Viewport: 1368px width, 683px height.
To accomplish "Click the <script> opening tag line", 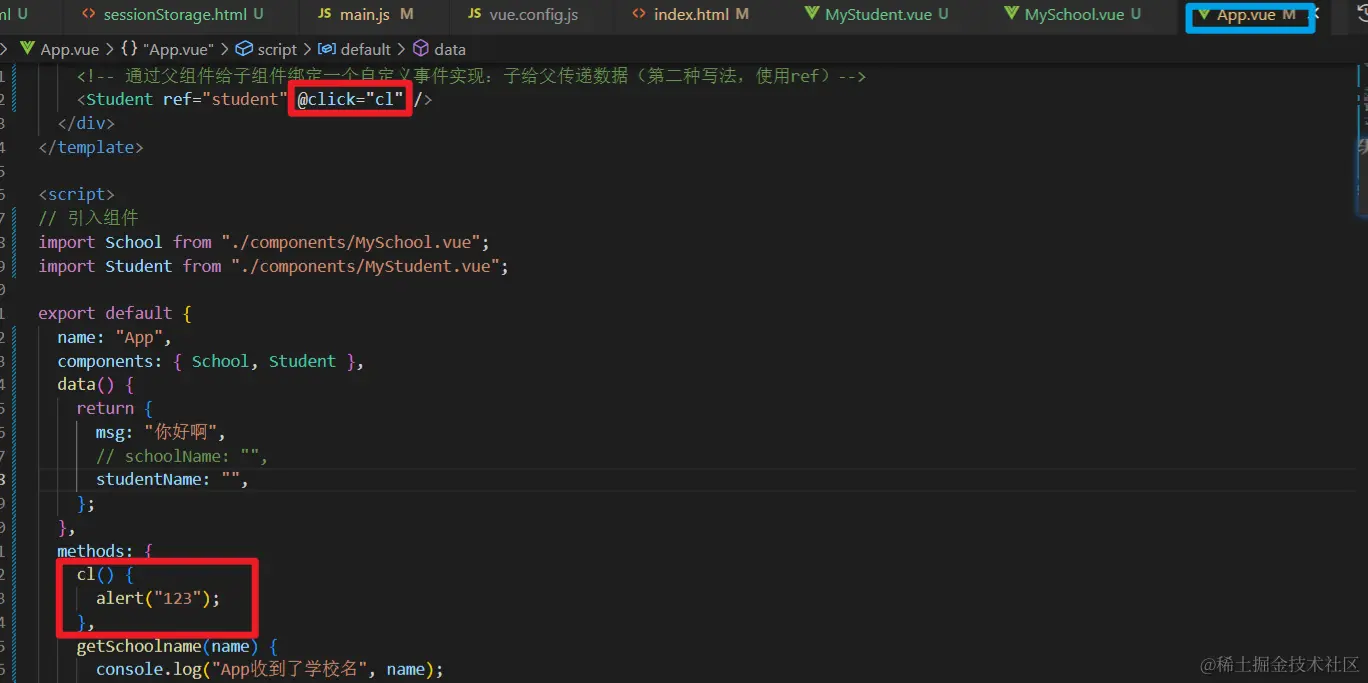I will [76, 194].
